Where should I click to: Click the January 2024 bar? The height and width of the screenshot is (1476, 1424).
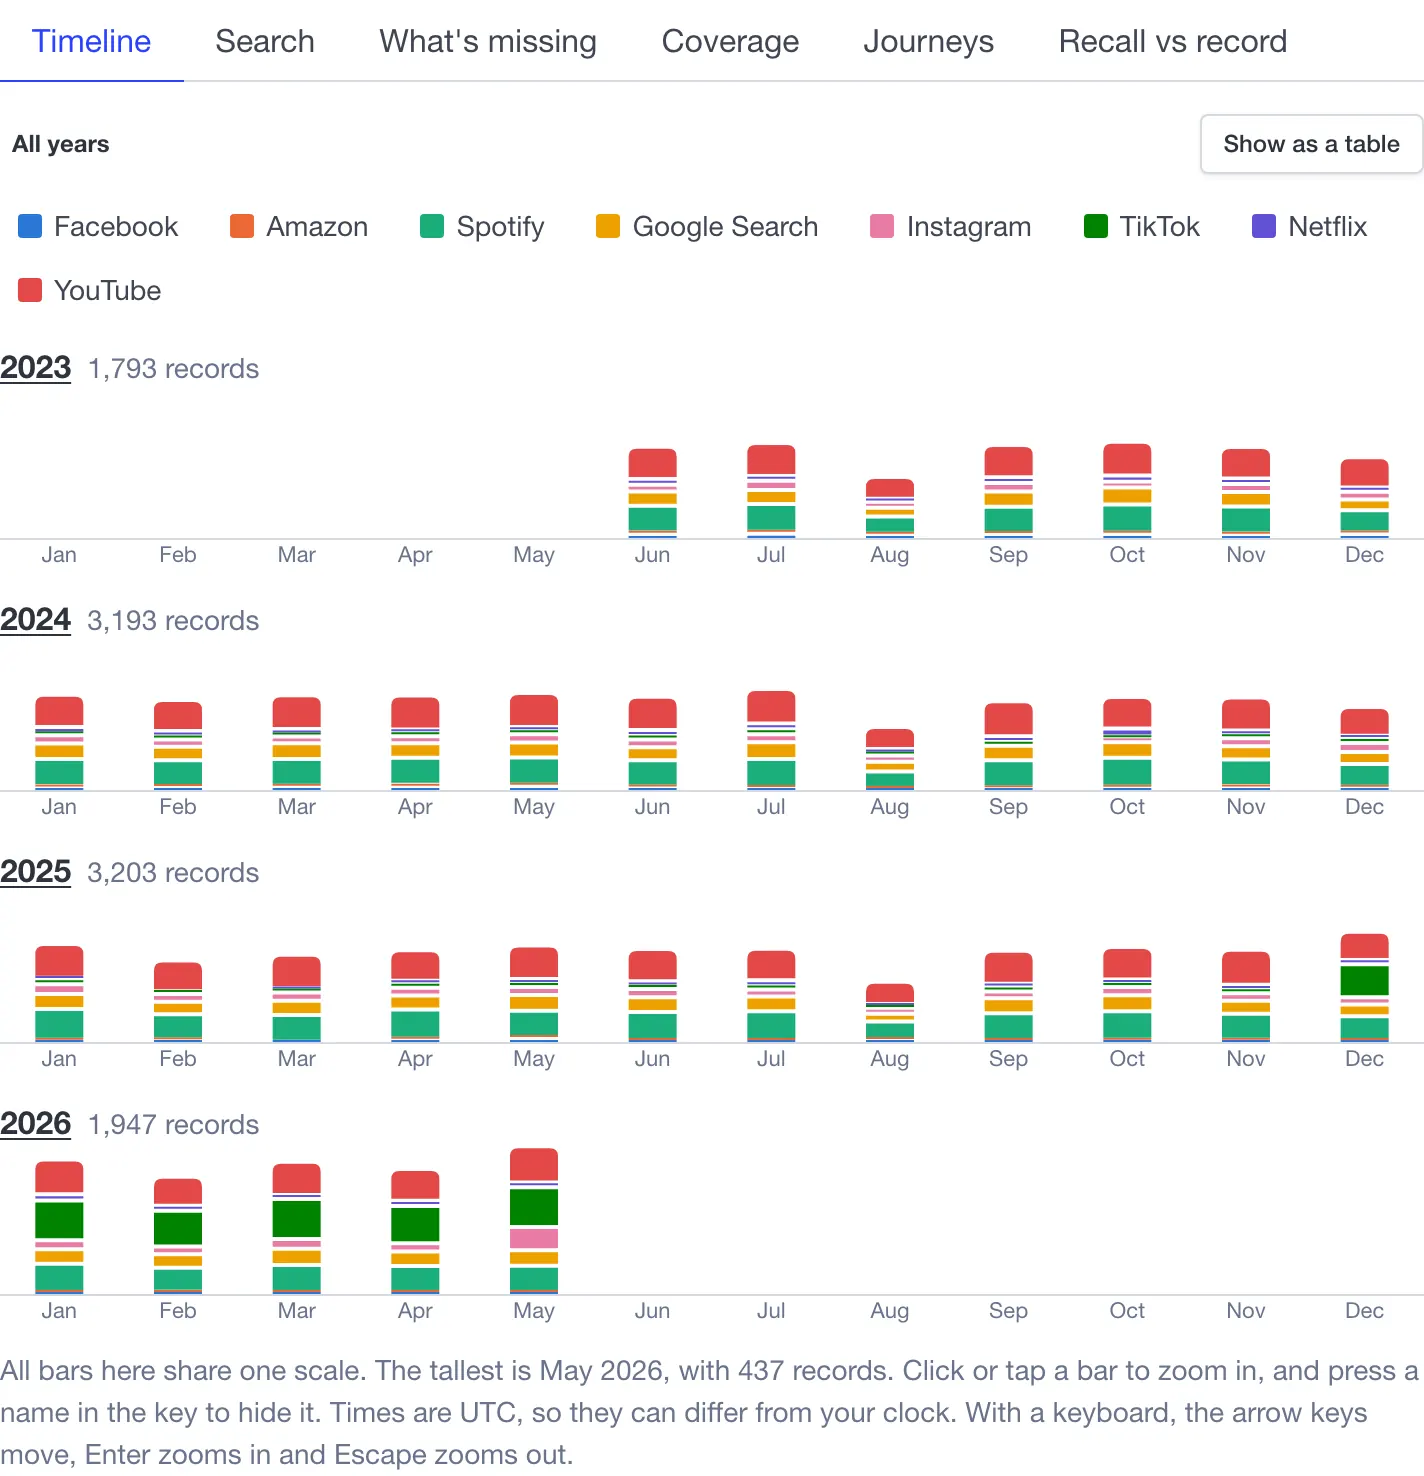[59, 744]
